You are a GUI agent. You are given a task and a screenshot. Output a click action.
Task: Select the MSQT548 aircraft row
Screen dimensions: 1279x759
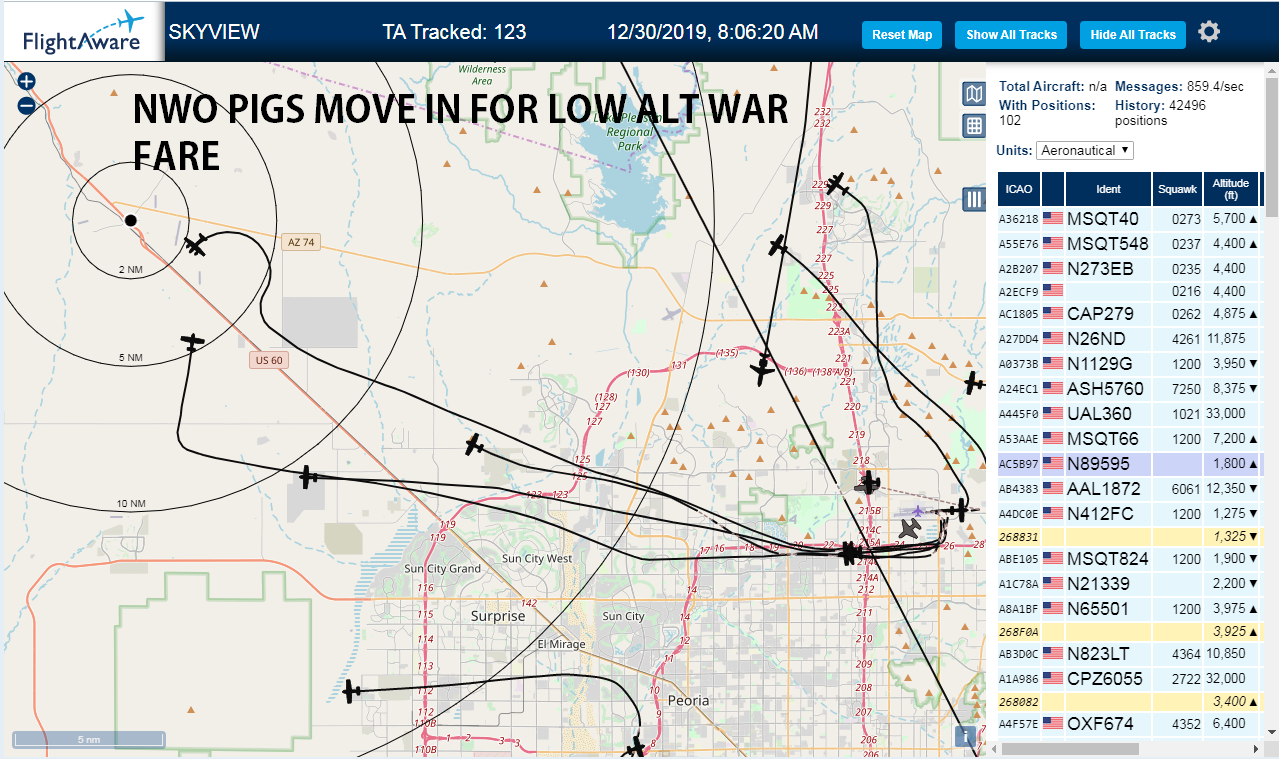(1130, 243)
